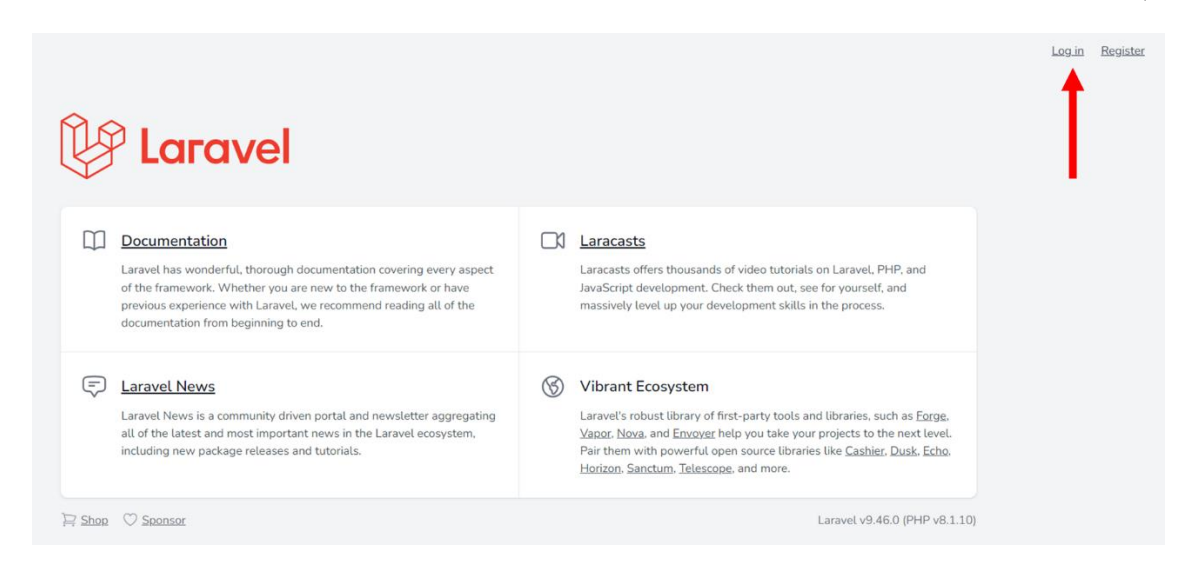Visit the Envoyer link
This screenshot has height=561, width=1197.
tap(693, 434)
